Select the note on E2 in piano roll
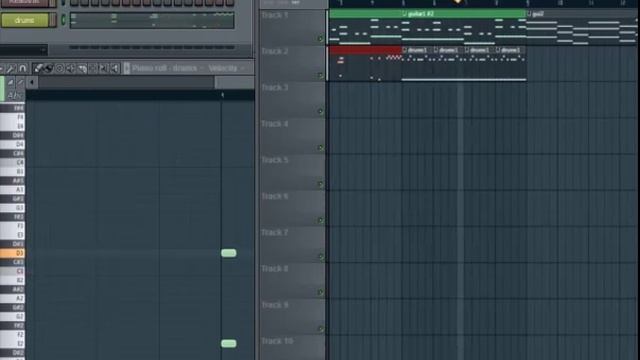The height and width of the screenshot is (360, 640). pos(229,344)
